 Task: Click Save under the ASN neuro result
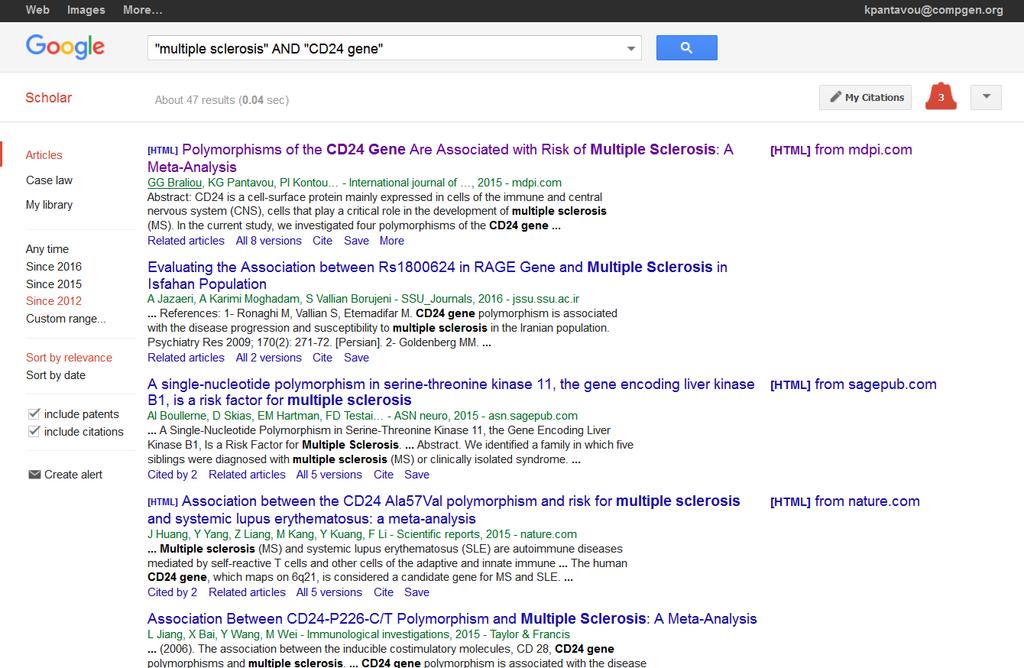pyautogui.click(x=417, y=475)
